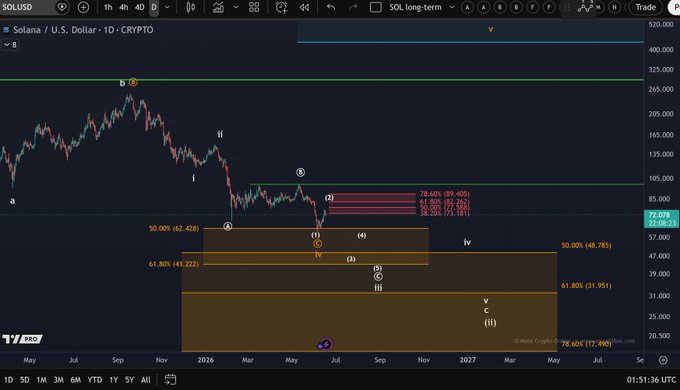Expand the indicators favorites dropdown arrow
The image size is (680, 390).
(236, 7)
